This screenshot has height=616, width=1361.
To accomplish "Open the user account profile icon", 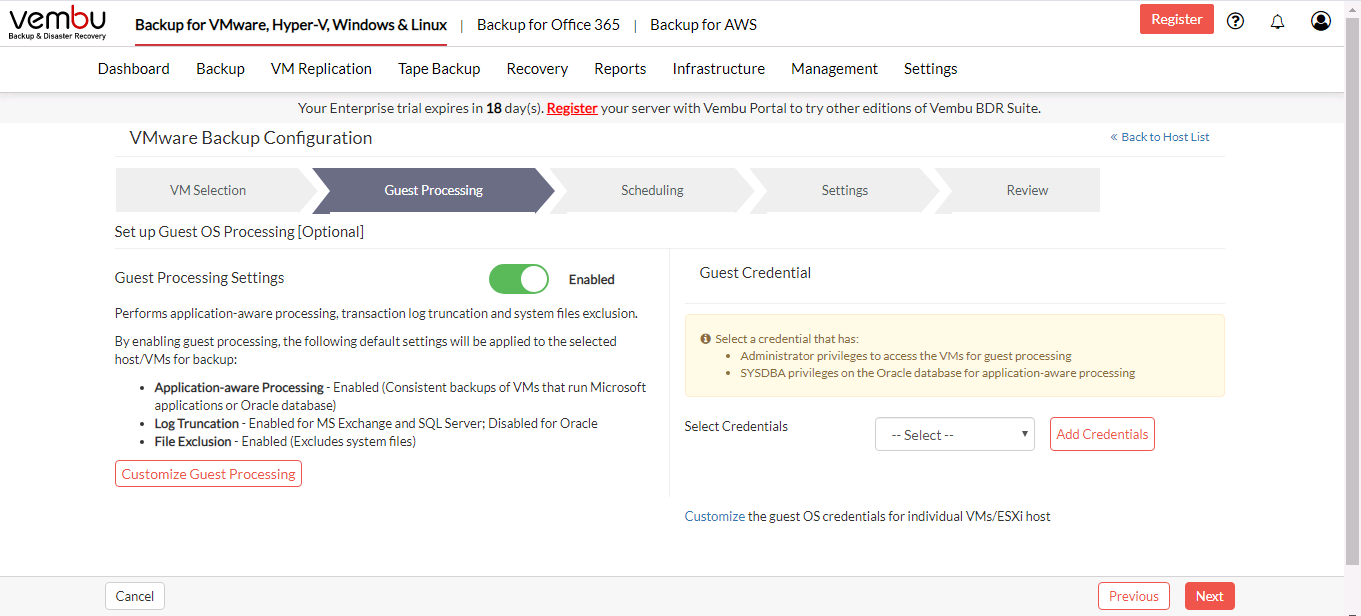I will pos(1321,21).
